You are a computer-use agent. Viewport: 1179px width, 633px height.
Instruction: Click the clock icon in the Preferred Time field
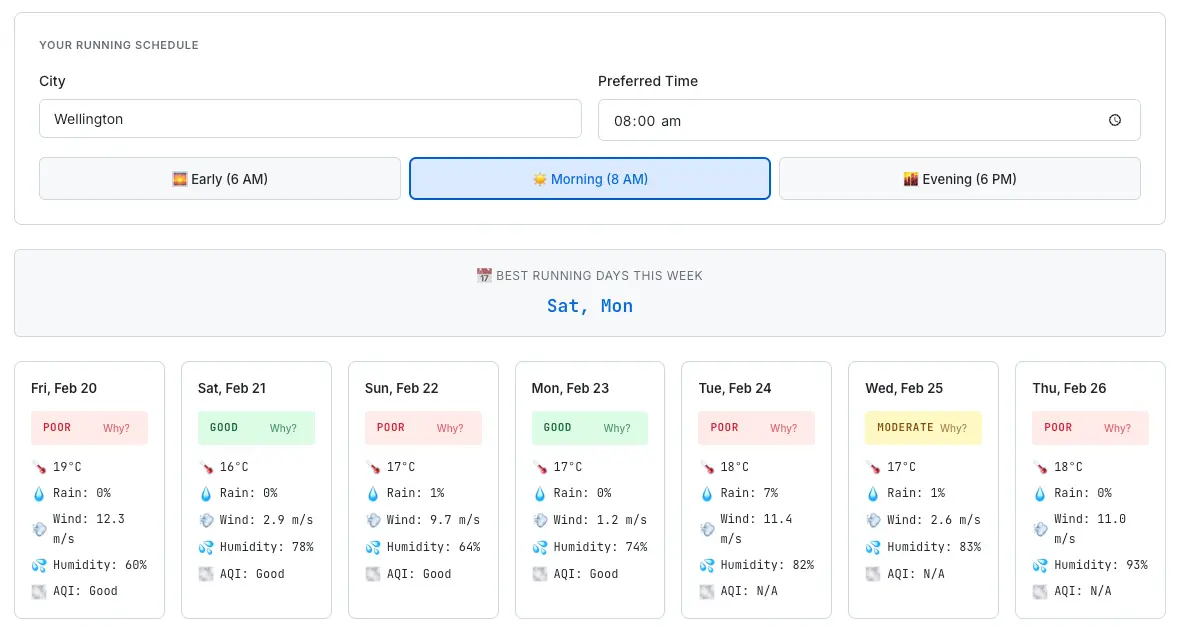[x=1115, y=119]
